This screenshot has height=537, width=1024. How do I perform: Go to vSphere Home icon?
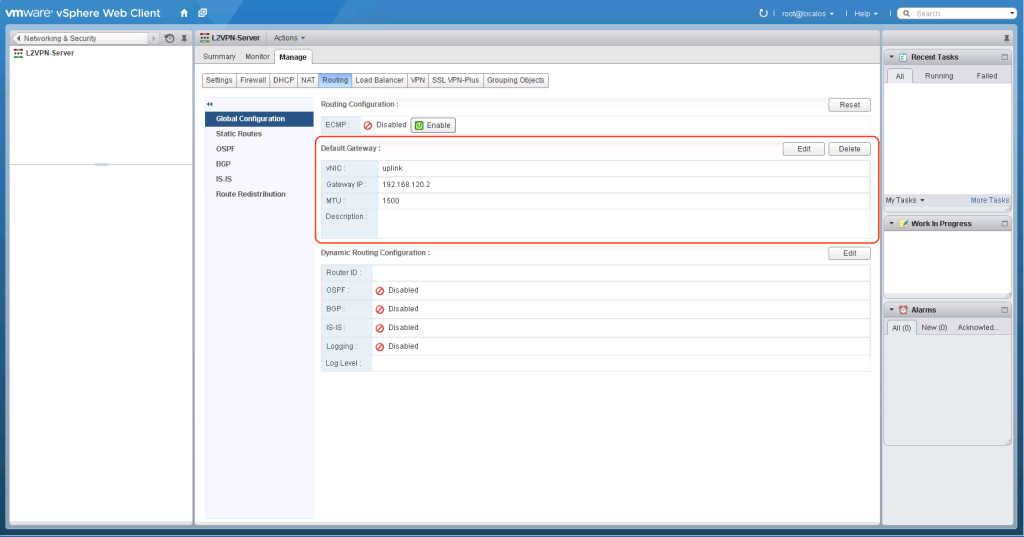pos(184,13)
